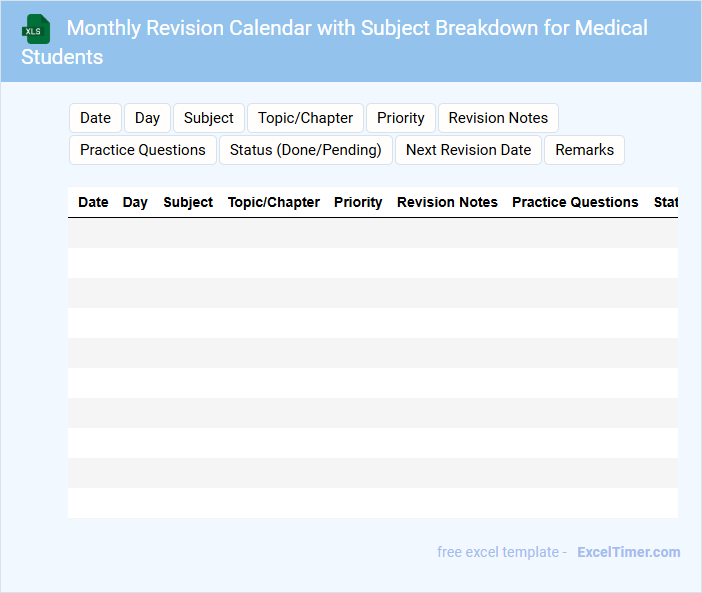Select the Day tag button
This screenshot has height=593, width=702.
click(x=147, y=118)
